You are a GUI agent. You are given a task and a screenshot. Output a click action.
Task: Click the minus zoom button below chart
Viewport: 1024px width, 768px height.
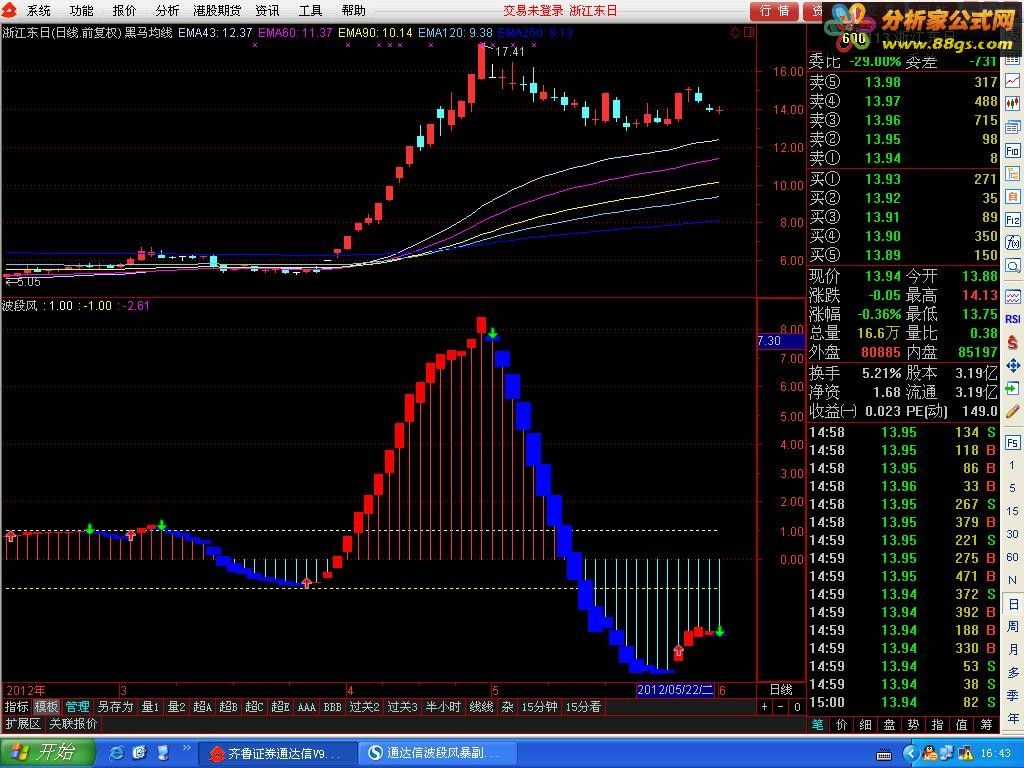pyautogui.click(x=781, y=707)
